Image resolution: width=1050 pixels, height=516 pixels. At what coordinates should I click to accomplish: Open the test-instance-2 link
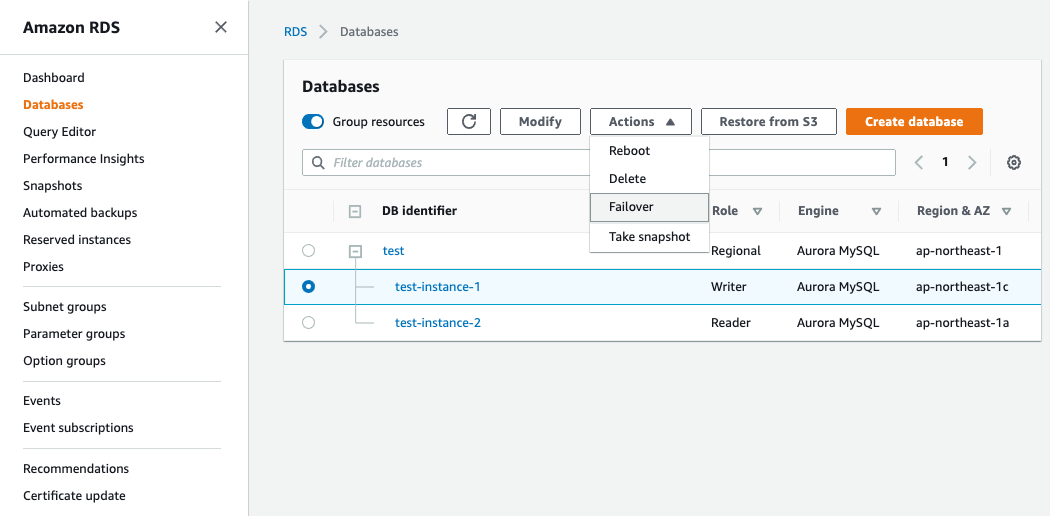click(437, 323)
